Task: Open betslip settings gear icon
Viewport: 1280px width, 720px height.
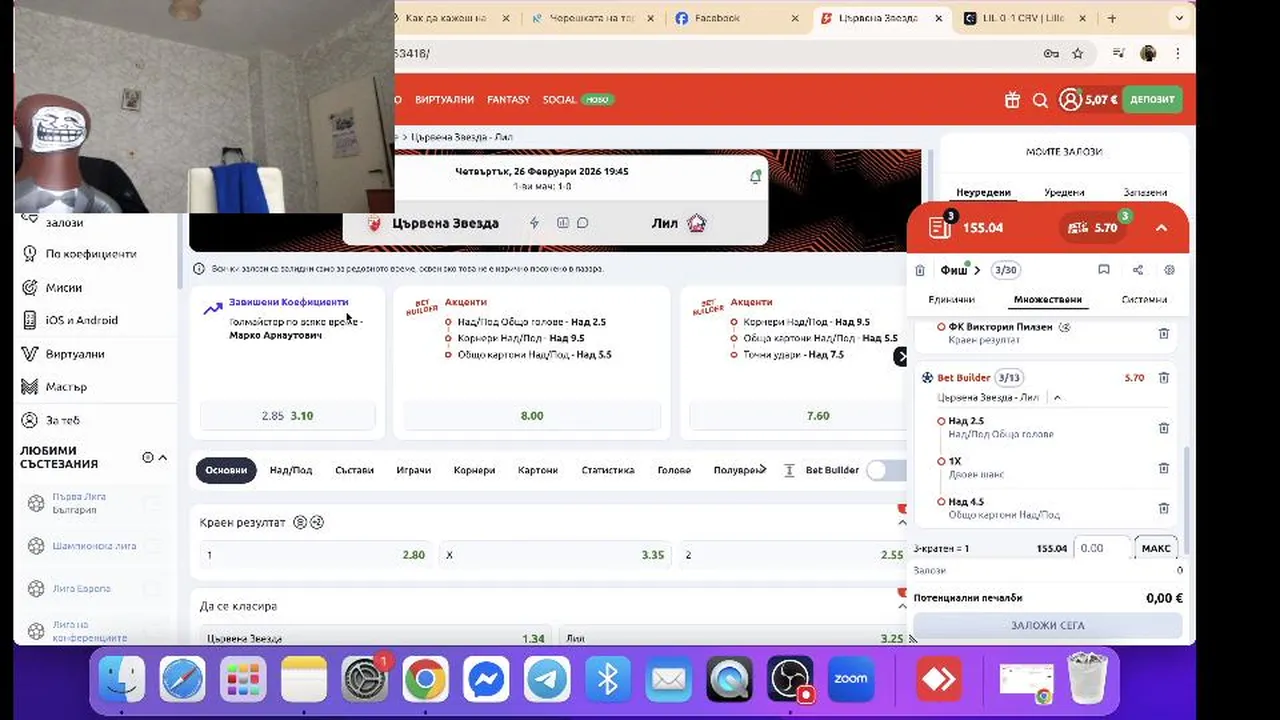Action: pyautogui.click(x=1169, y=270)
